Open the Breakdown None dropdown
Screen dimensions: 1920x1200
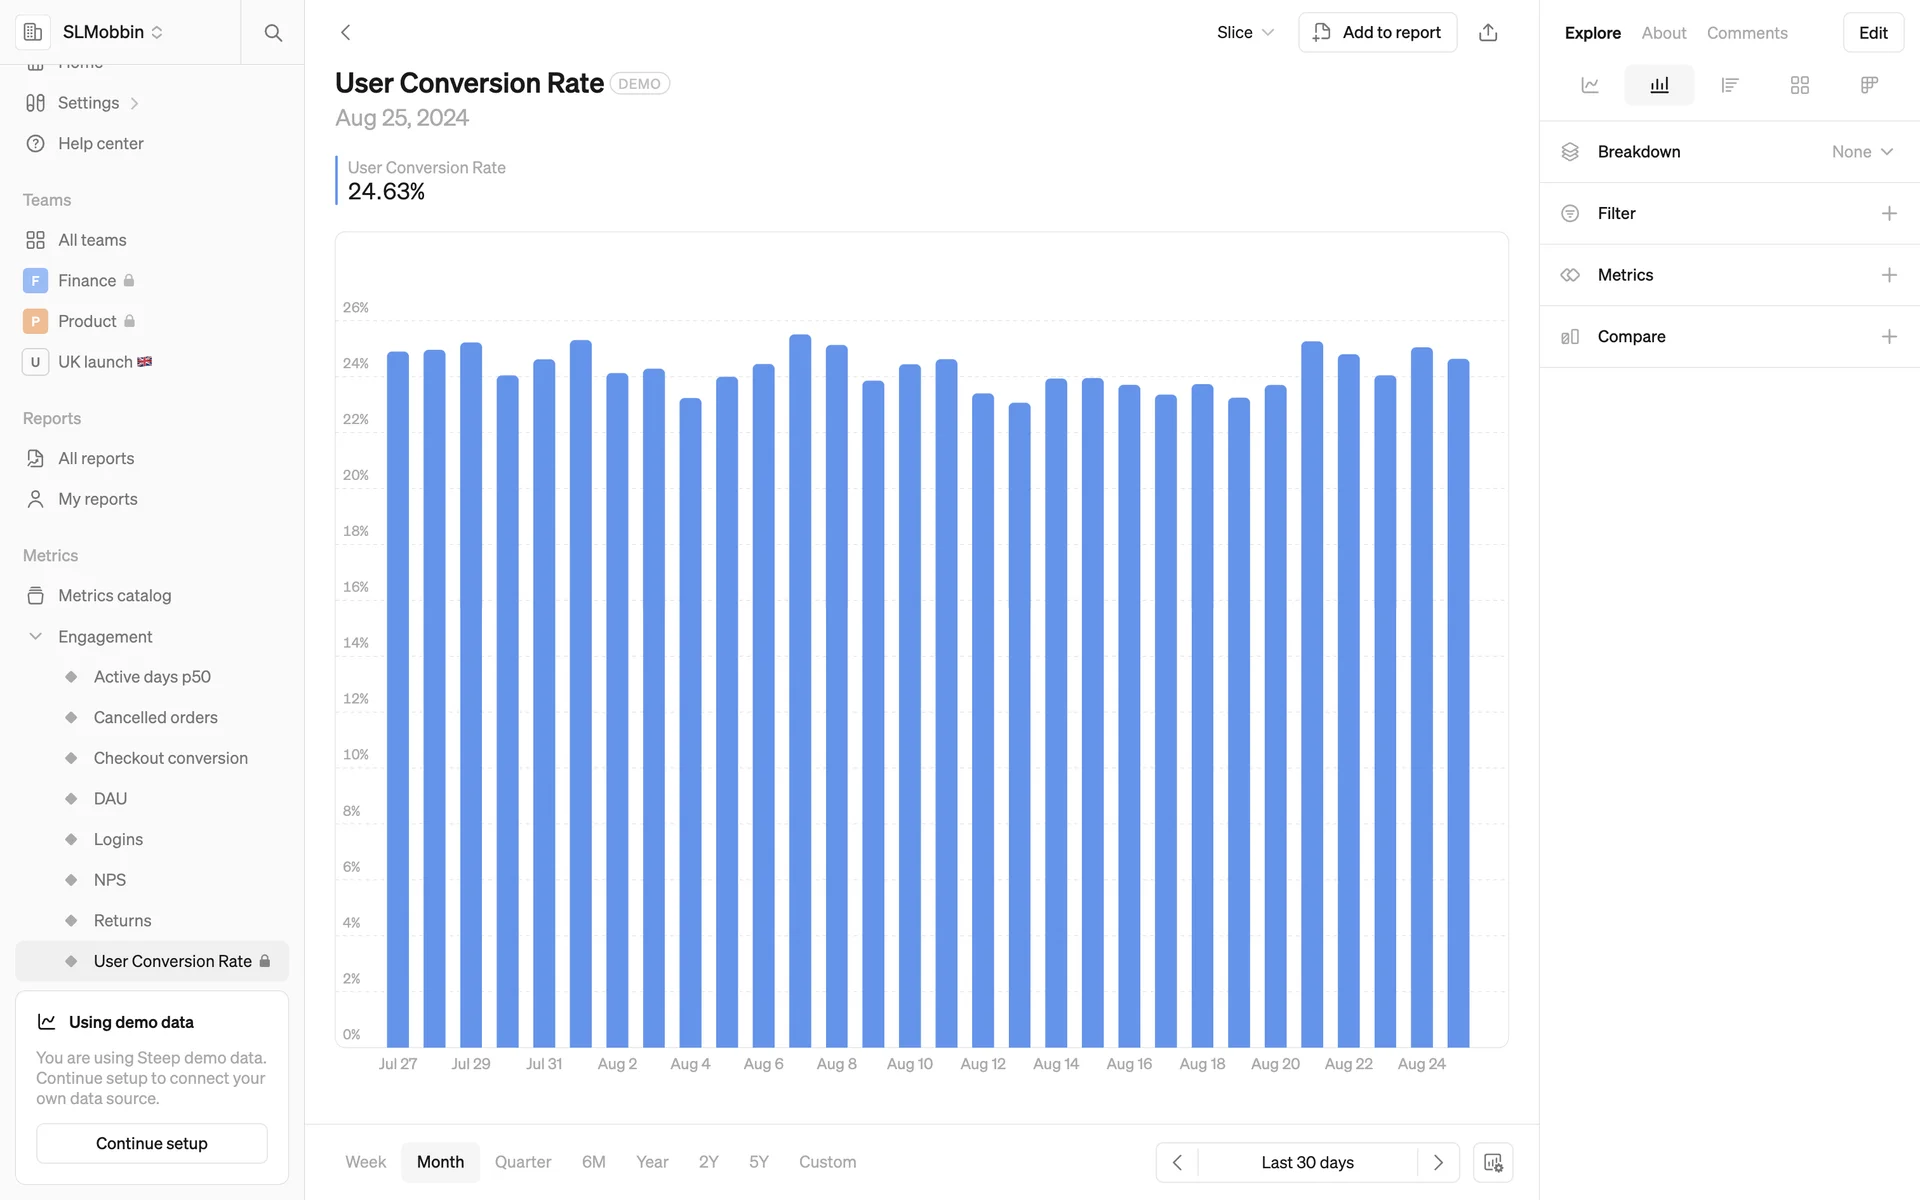(x=1862, y=152)
